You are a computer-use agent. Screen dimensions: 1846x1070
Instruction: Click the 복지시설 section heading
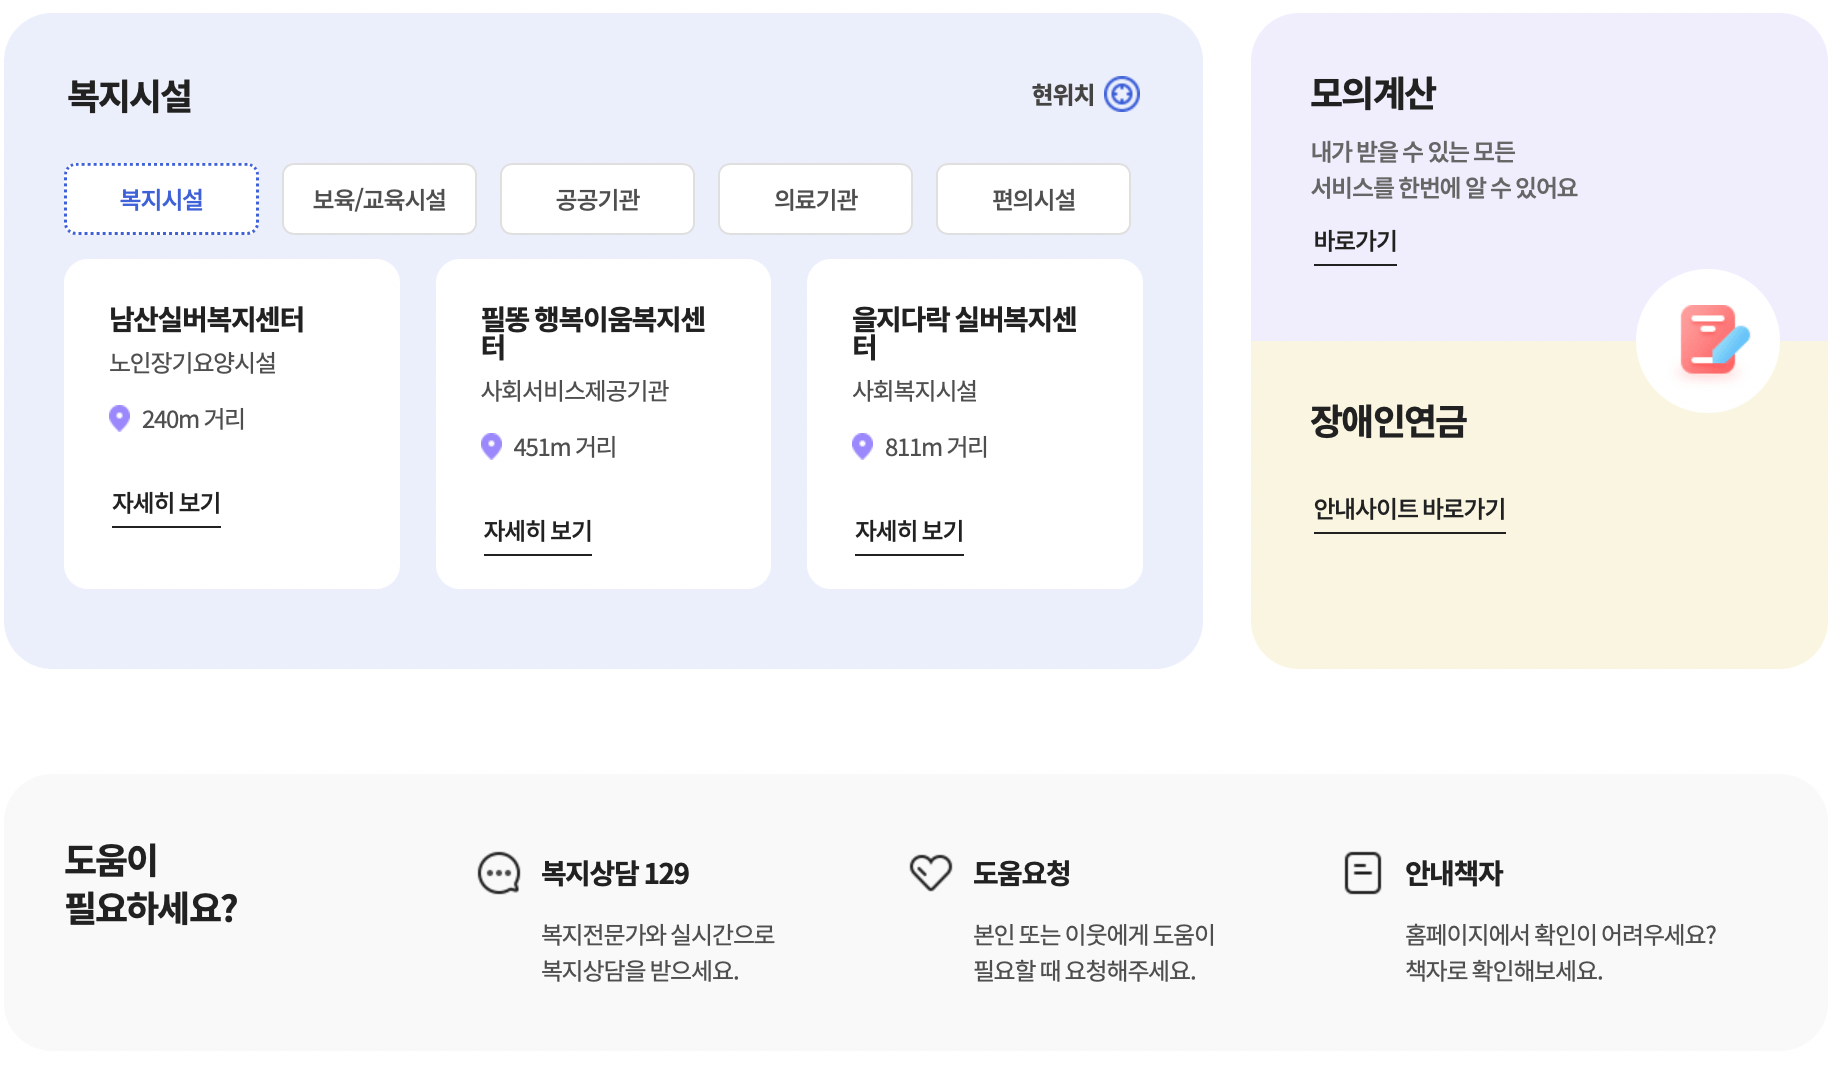pos(132,96)
